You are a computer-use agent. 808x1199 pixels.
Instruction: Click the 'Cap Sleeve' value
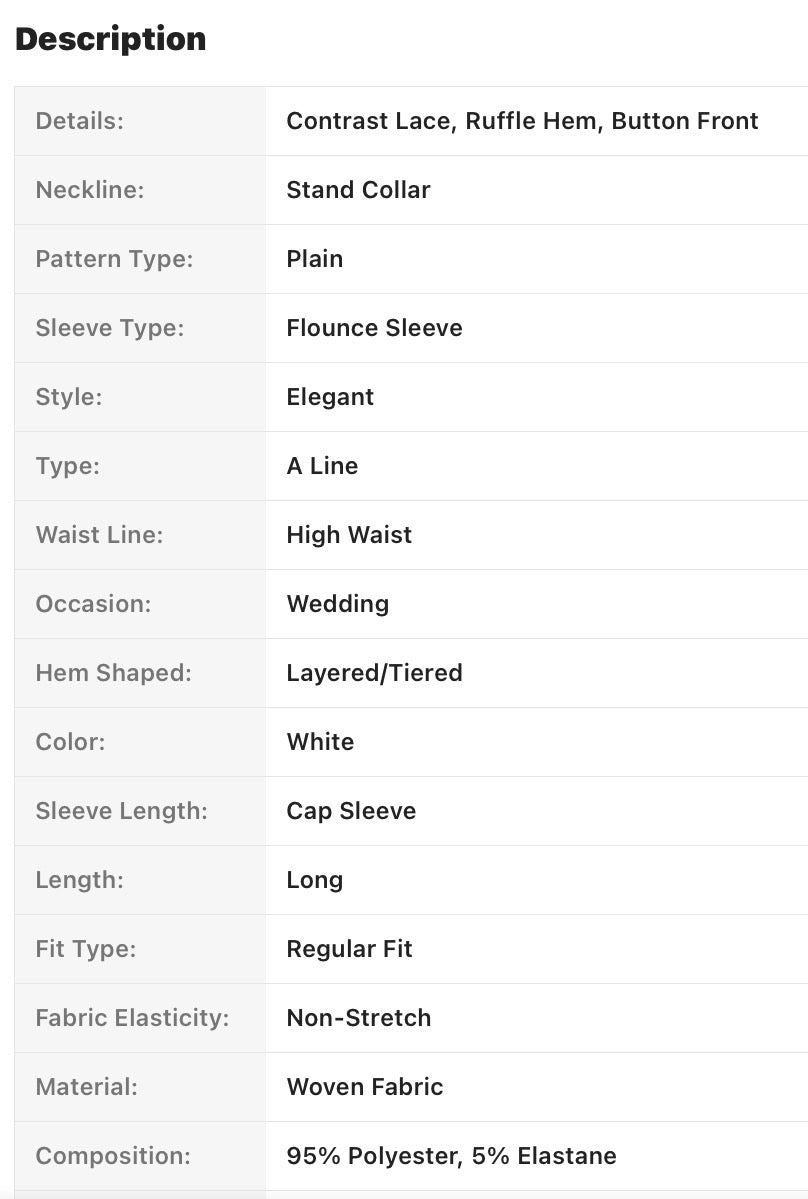coord(351,811)
